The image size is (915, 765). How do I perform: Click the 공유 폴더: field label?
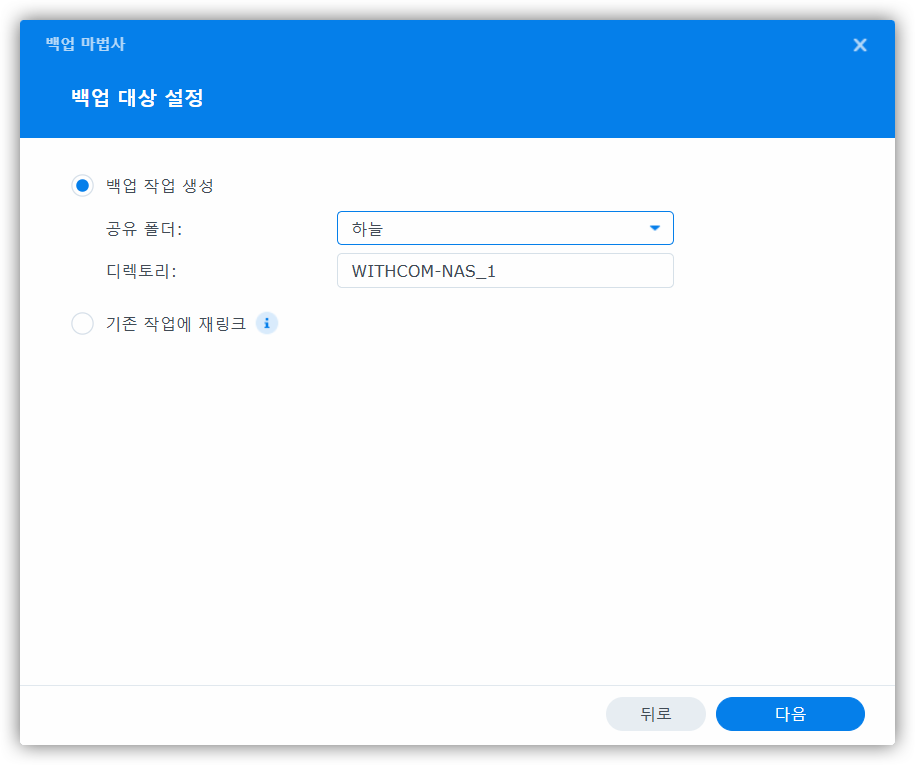(x=144, y=229)
